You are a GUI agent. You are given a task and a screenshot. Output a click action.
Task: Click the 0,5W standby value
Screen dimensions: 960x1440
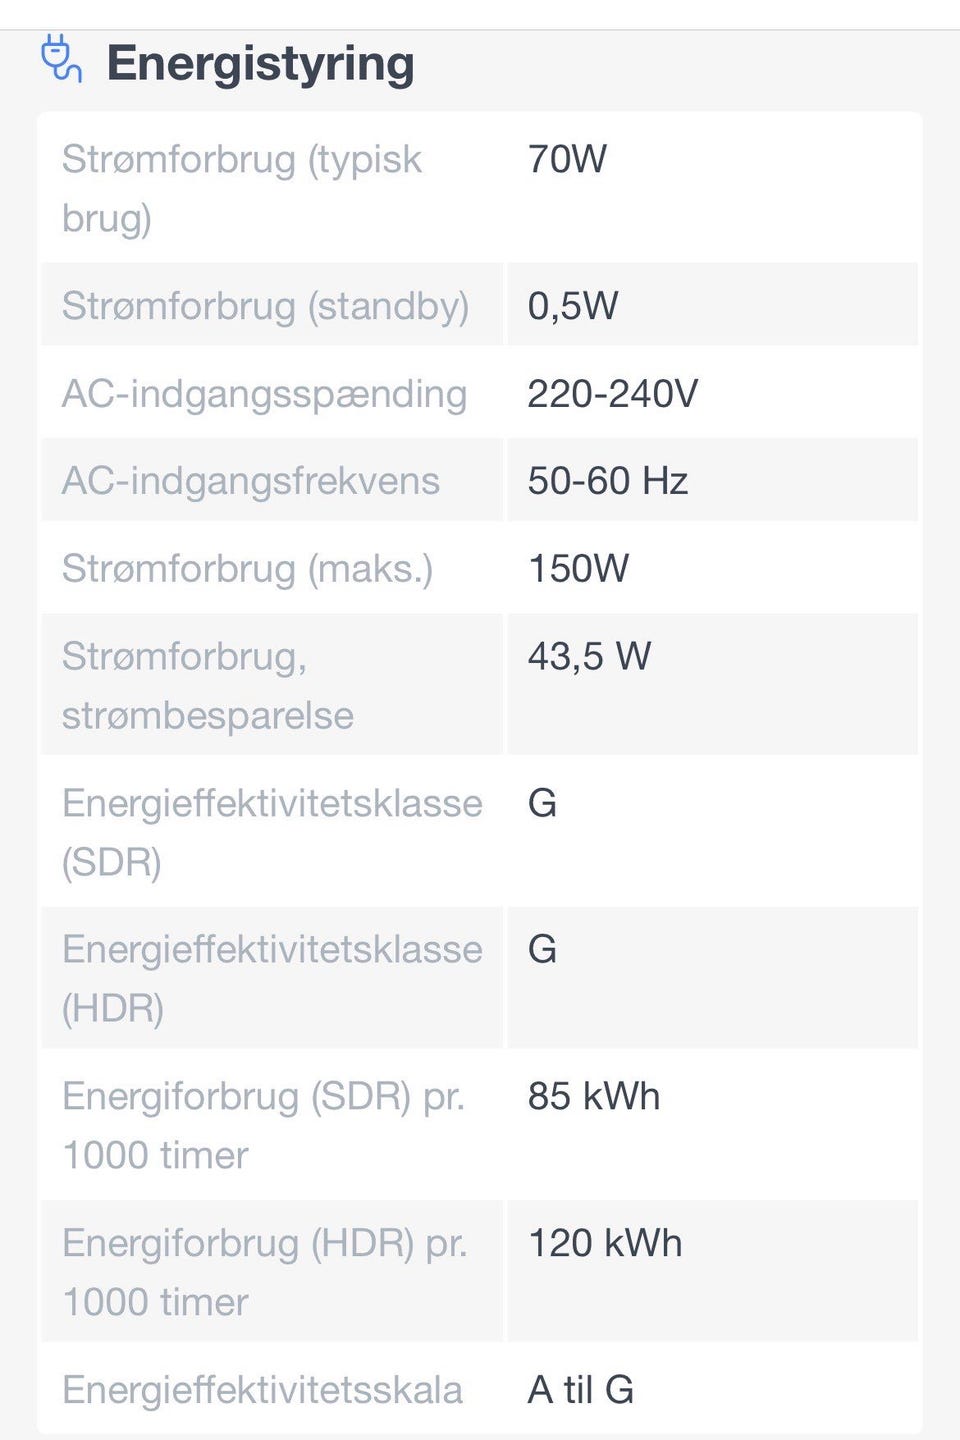(573, 306)
